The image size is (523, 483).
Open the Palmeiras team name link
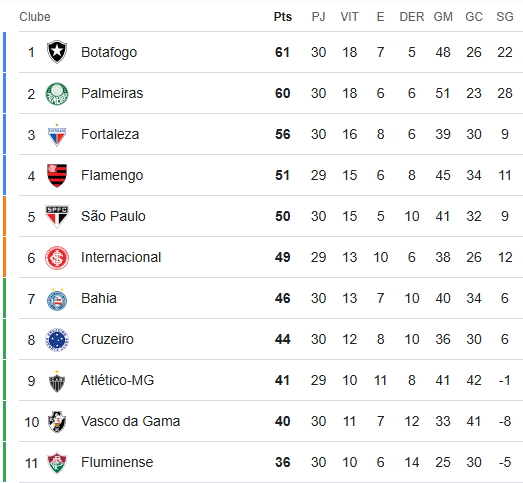(x=112, y=93)
